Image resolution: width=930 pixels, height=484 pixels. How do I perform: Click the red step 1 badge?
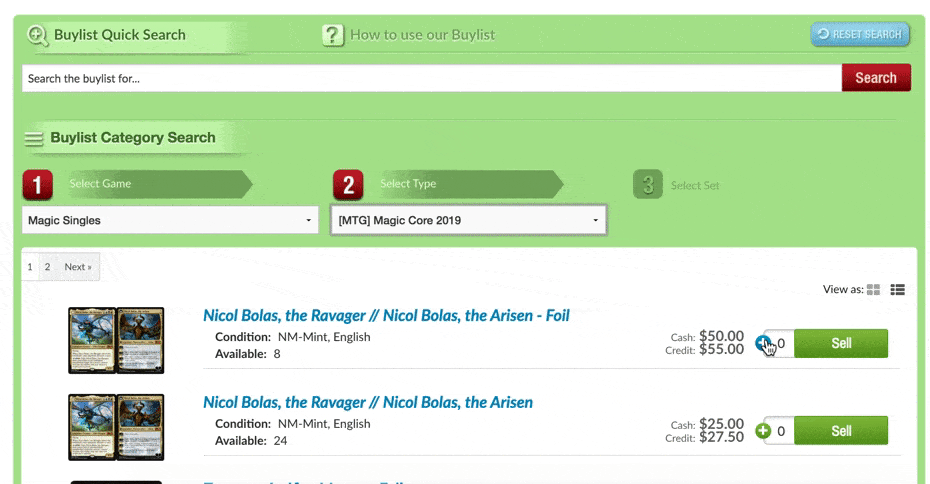[x=37, y=185]
